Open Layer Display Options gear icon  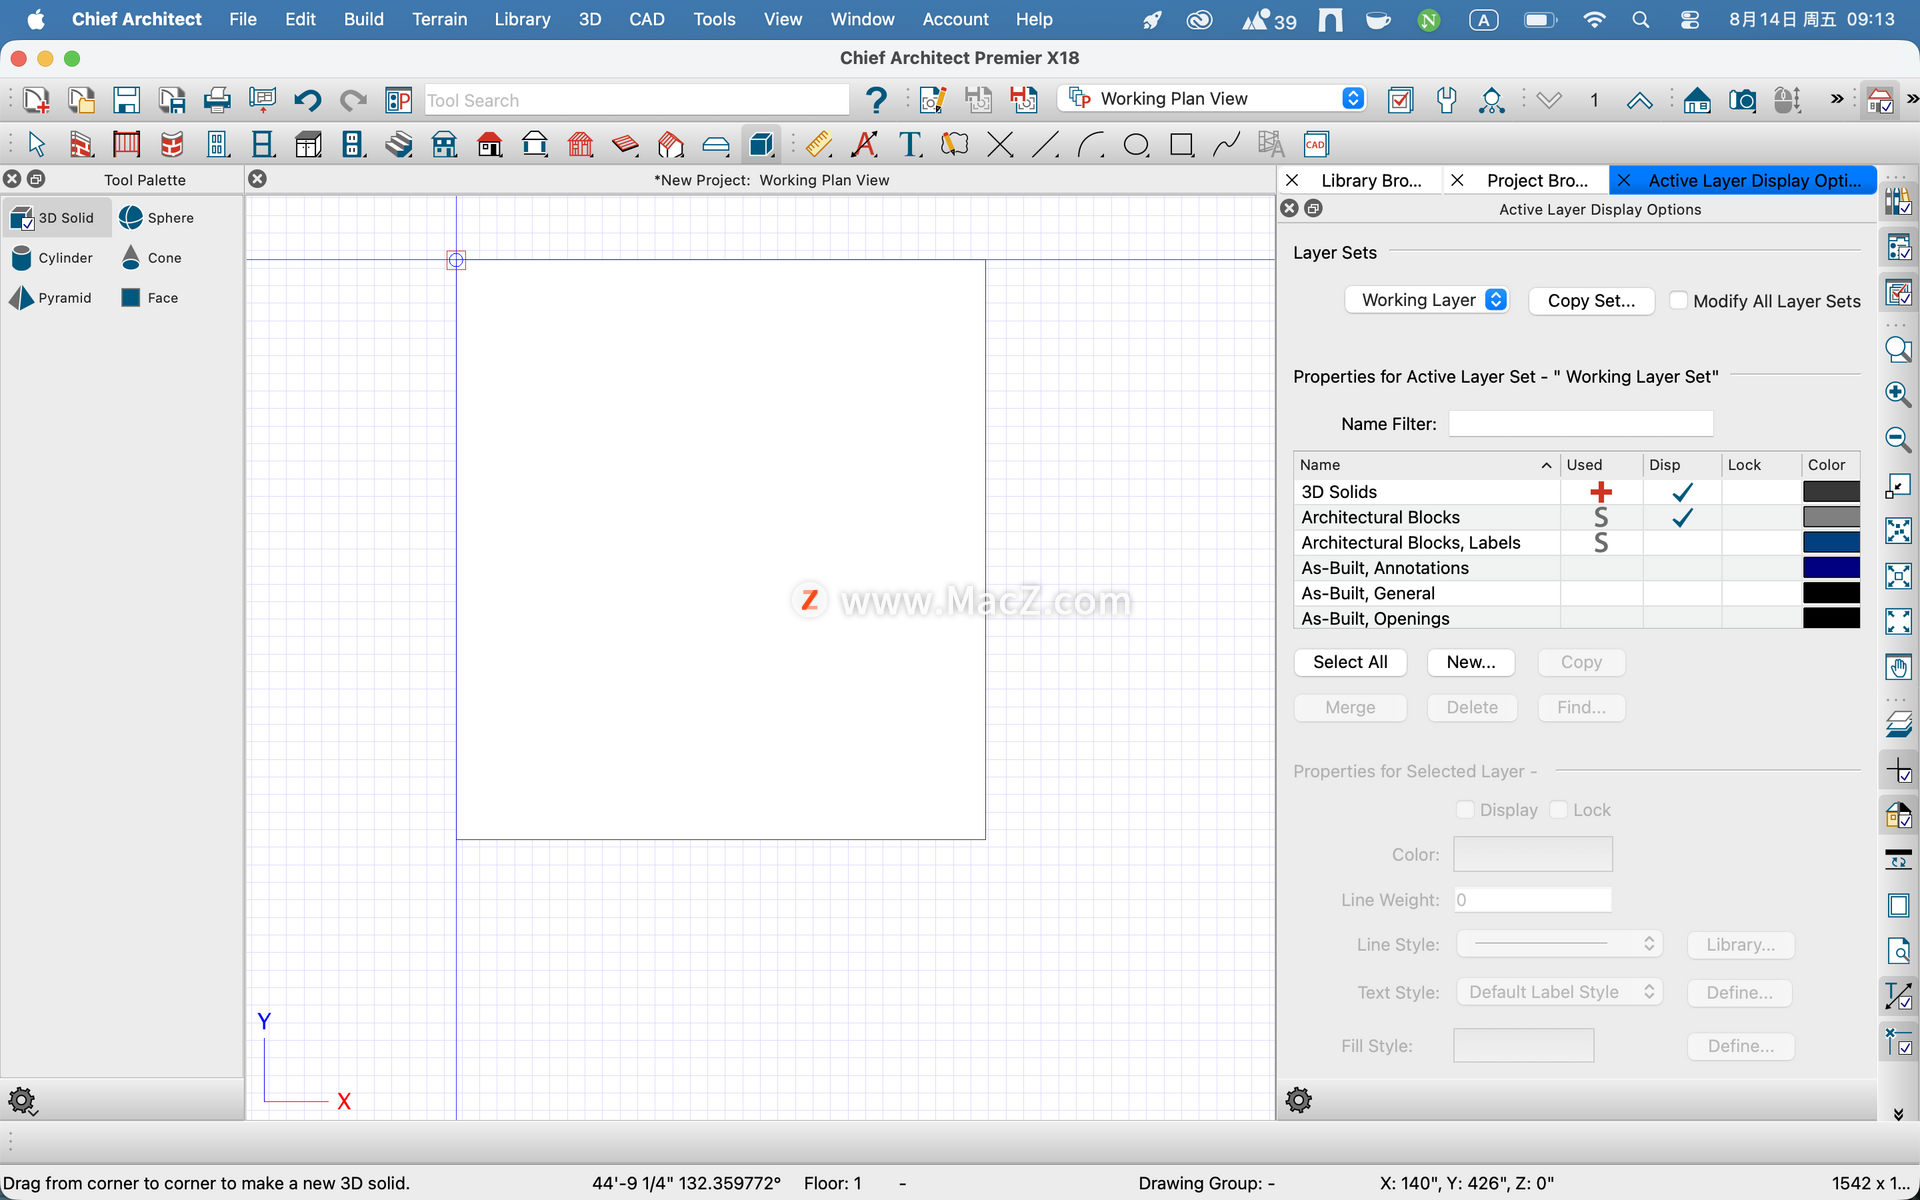coord(1299,1100)
